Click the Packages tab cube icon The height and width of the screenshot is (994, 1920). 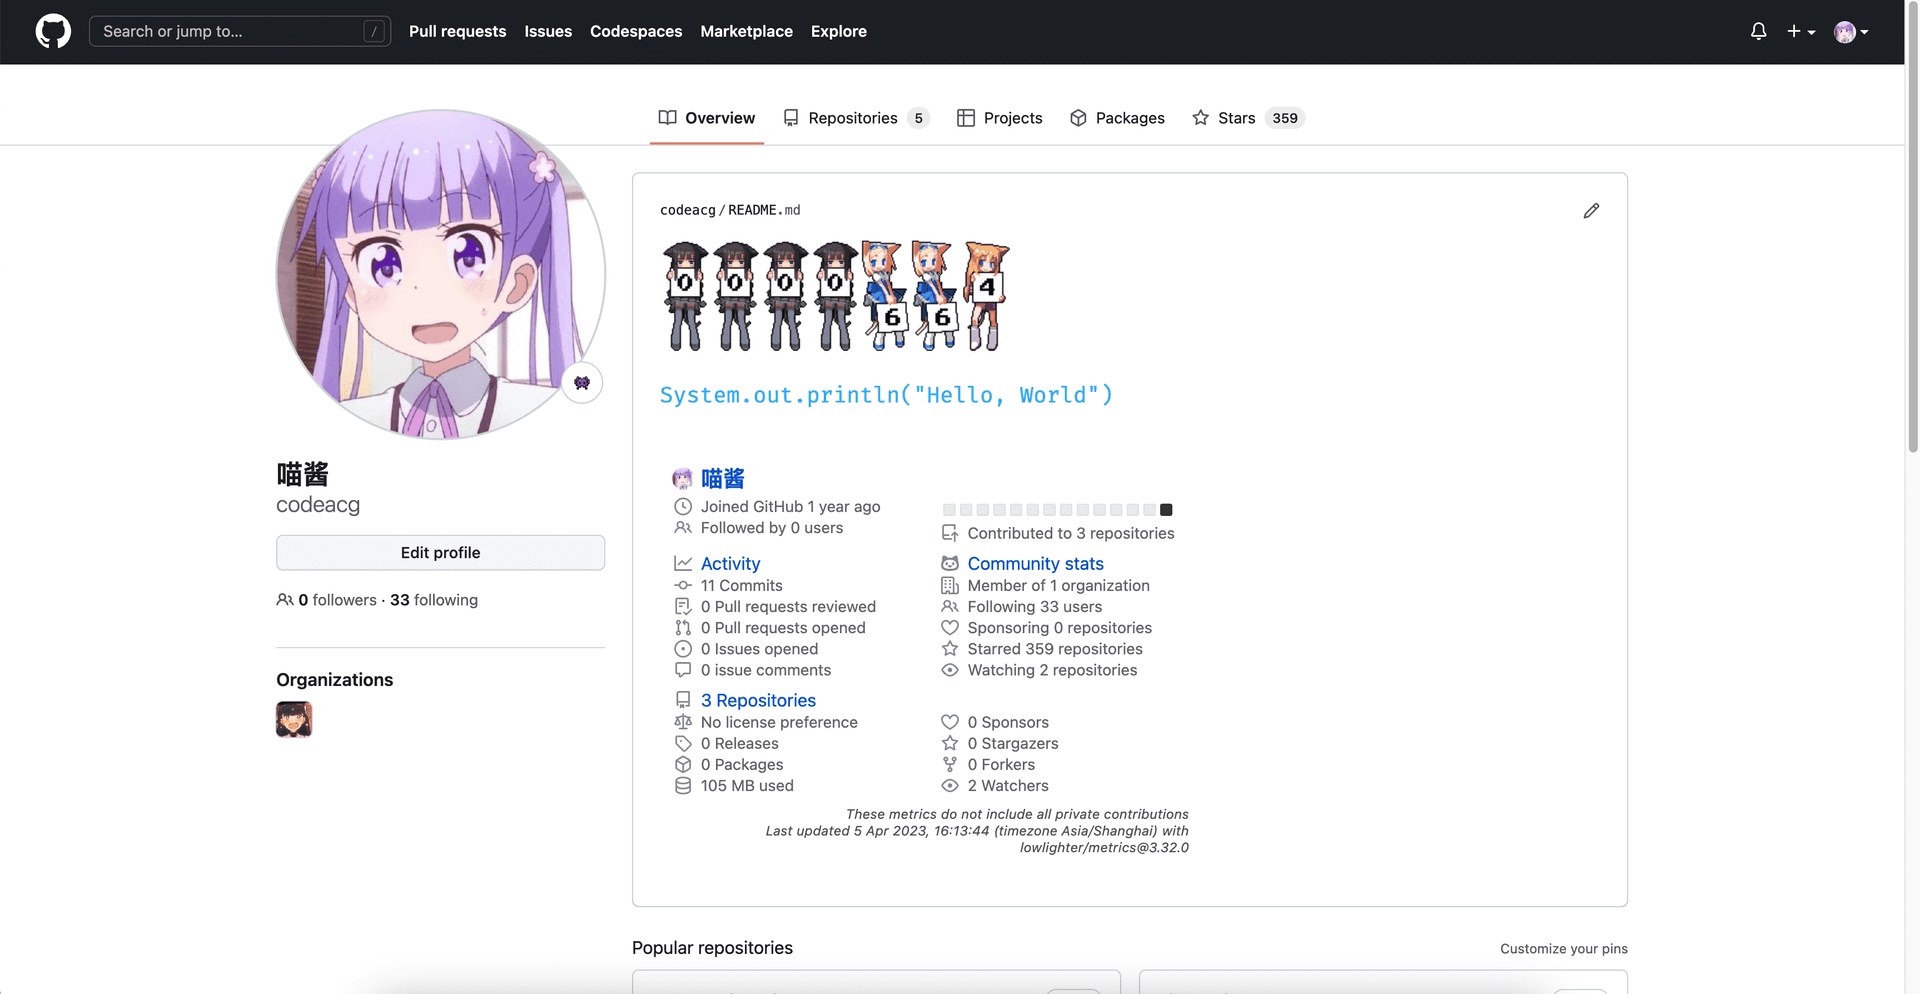click(x=1078, y=118)
